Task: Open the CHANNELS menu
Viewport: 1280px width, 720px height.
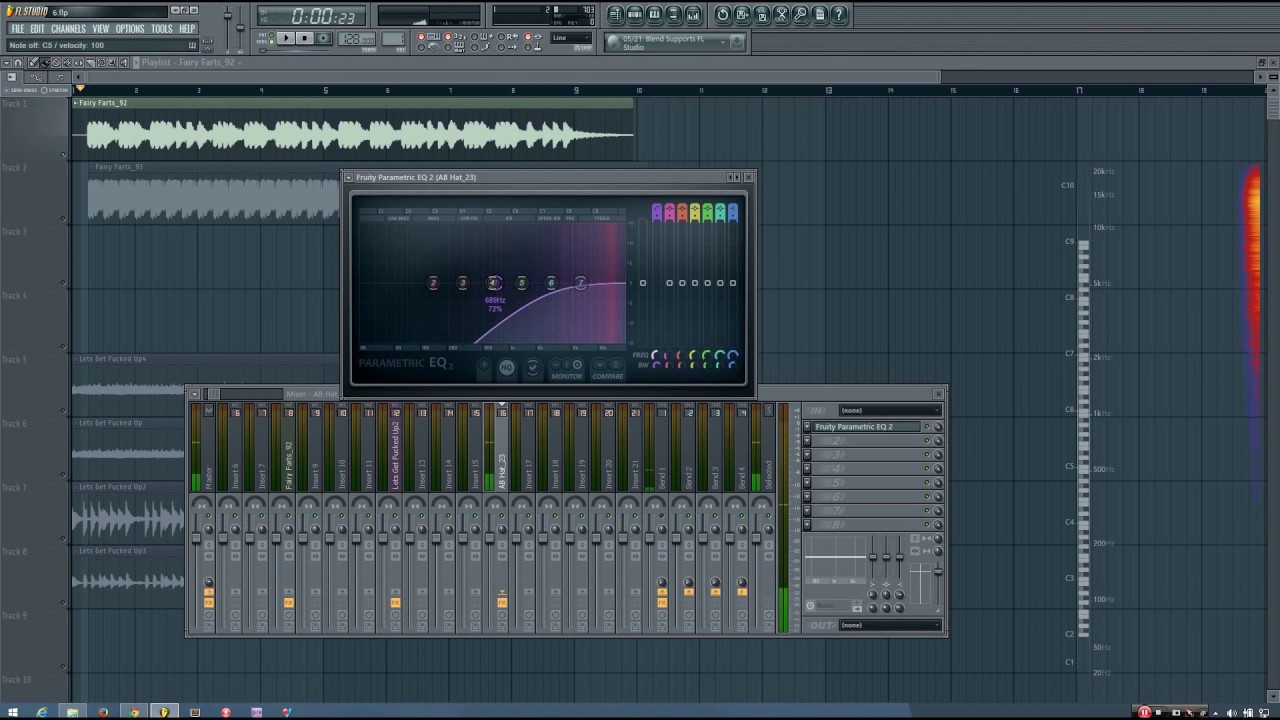Action: (x=68, y=29)
